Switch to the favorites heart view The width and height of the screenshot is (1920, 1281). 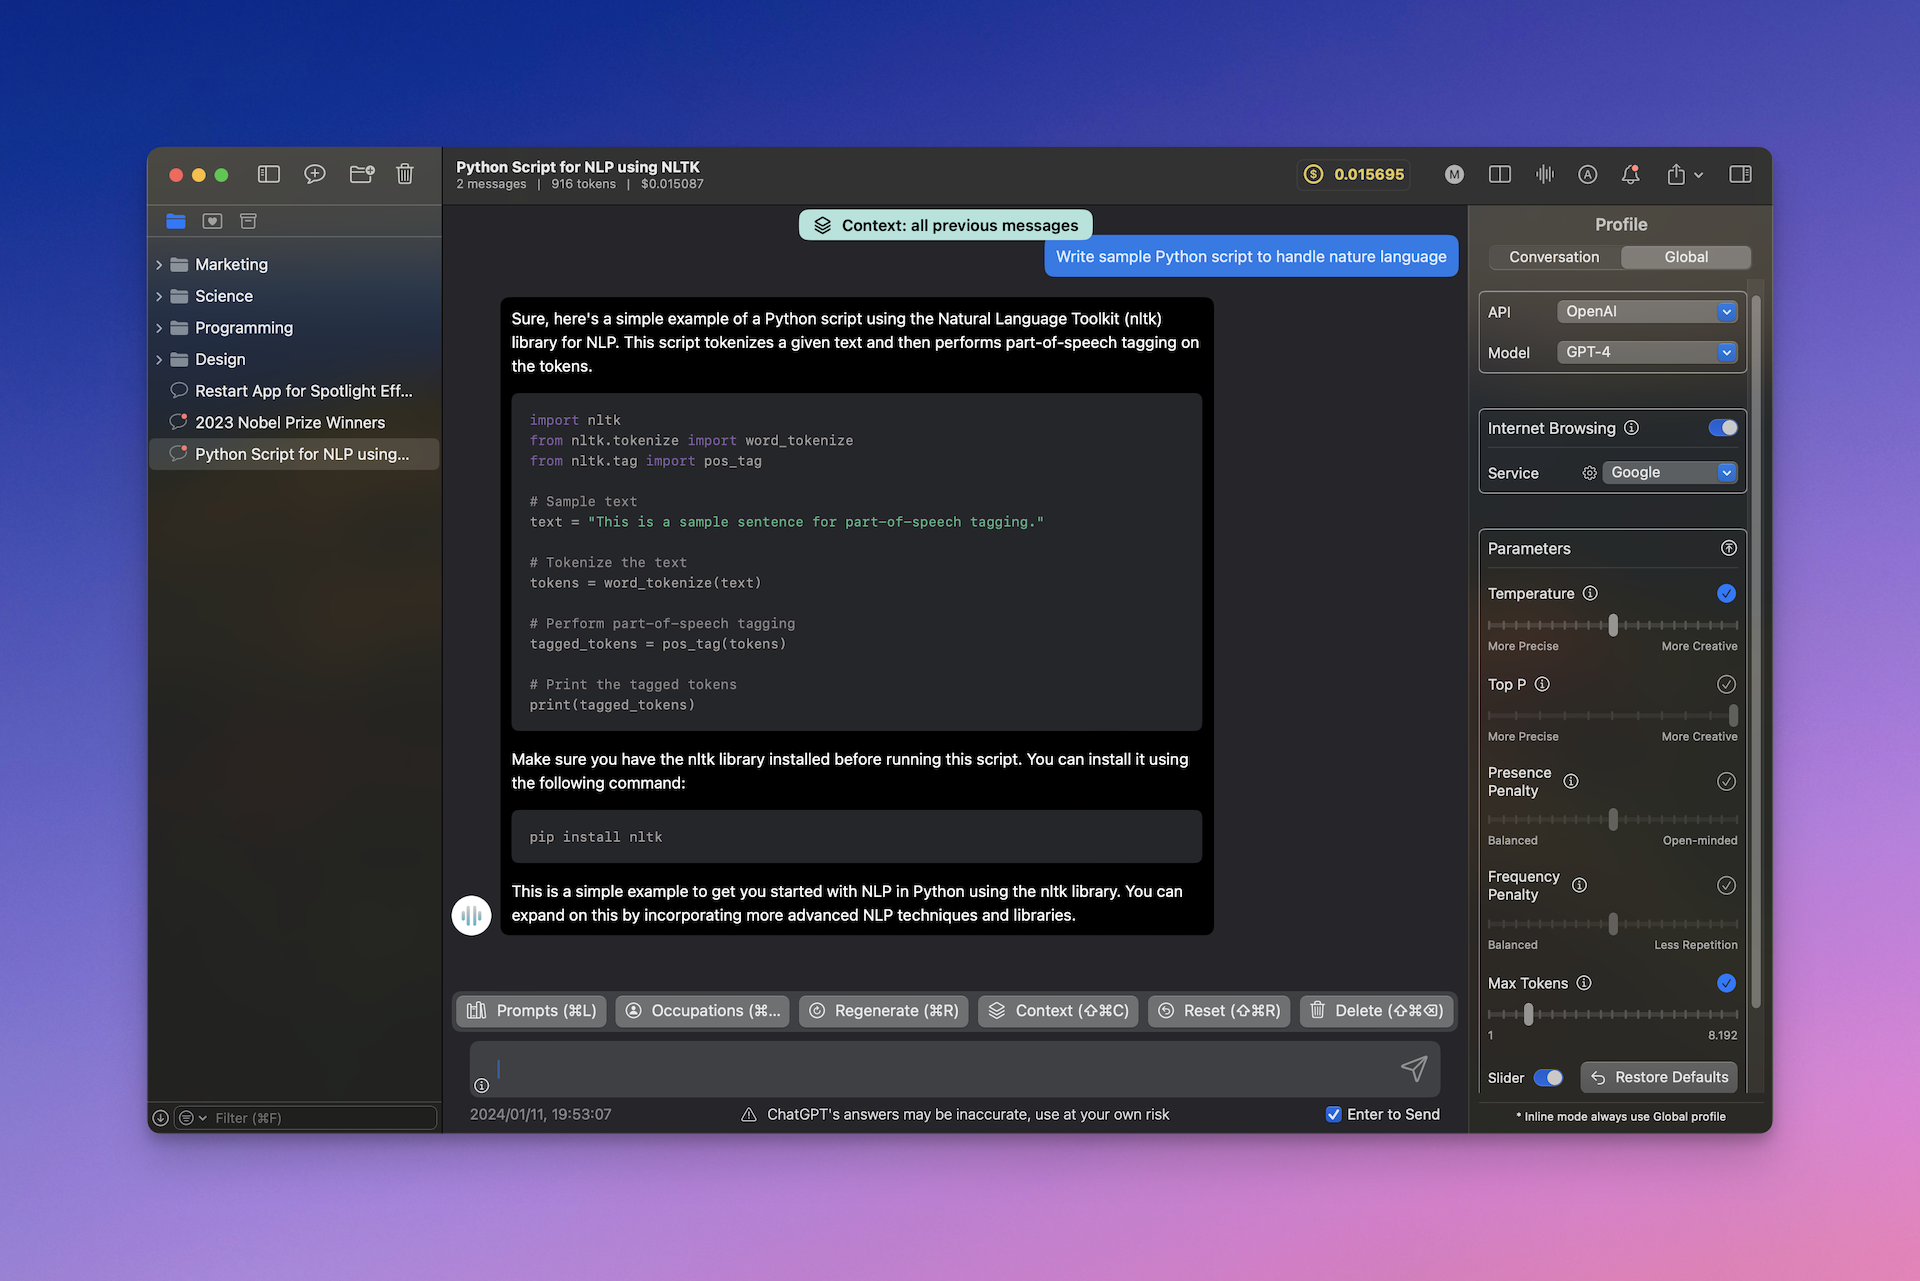click(212, 221)
